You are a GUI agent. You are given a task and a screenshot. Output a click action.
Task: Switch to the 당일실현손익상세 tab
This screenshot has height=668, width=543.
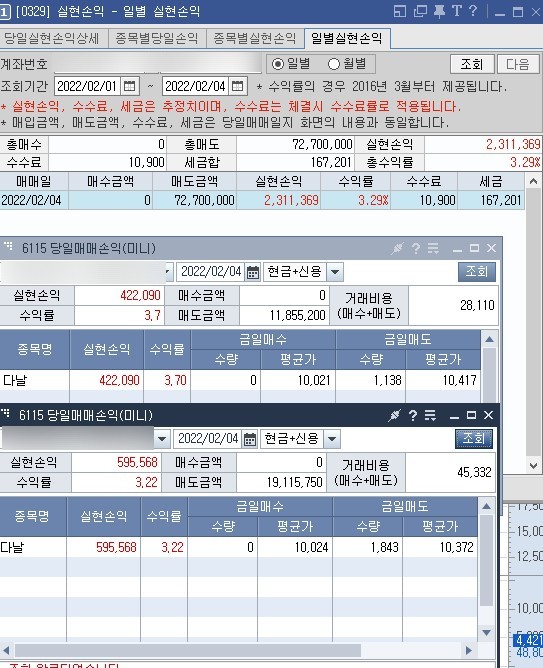click(54, 38)
